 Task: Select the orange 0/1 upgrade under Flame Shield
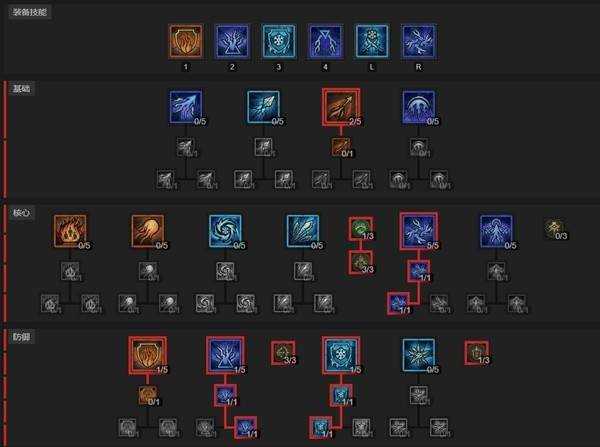click(148, 396)
